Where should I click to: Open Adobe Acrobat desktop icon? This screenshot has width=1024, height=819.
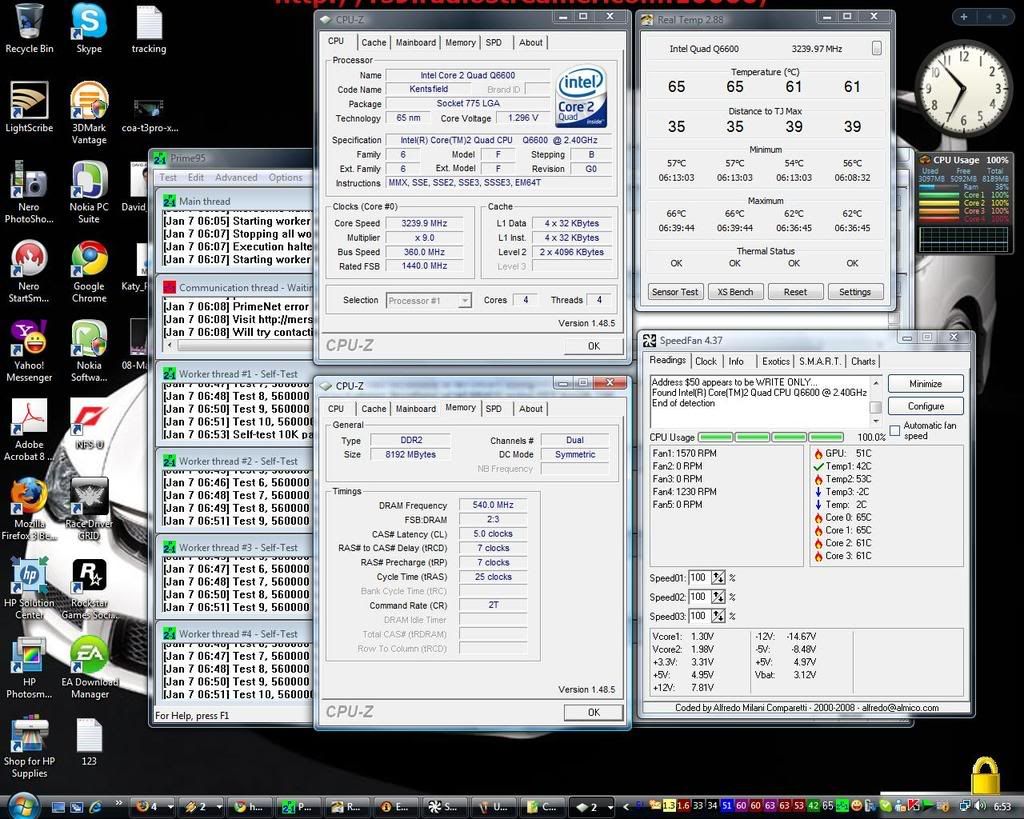pos(29,417)
